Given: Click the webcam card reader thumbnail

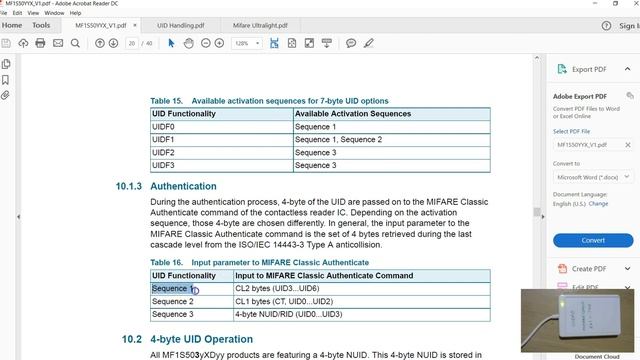Looking at the screenshot, I should (577, 320).
